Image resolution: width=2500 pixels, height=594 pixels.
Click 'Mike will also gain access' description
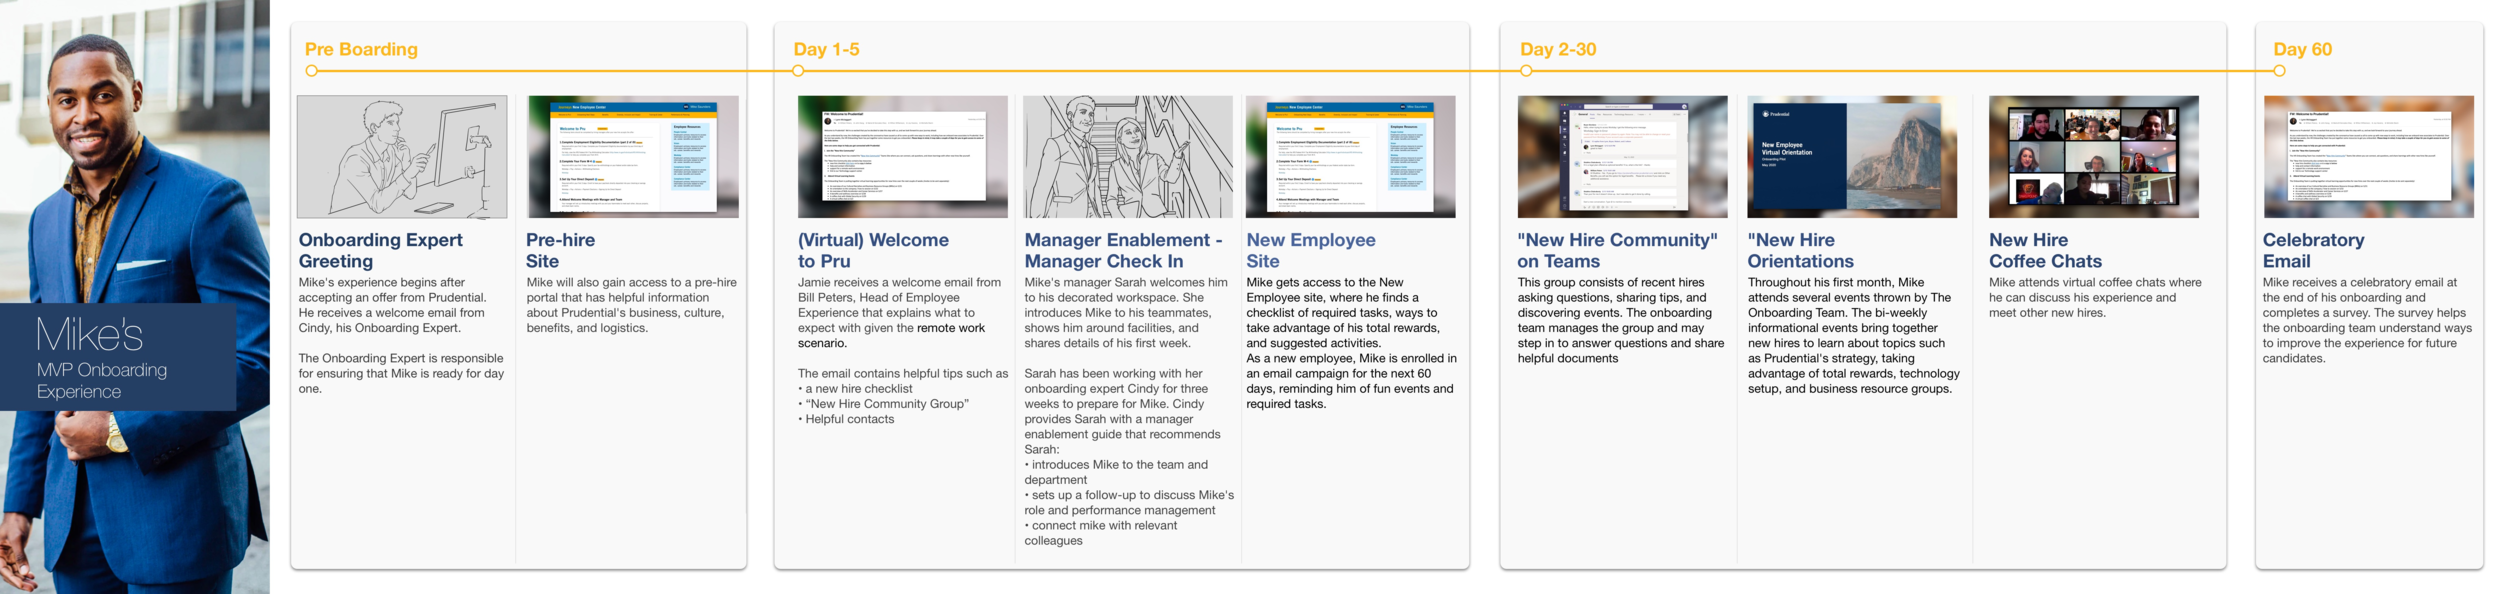pos(631,305)
